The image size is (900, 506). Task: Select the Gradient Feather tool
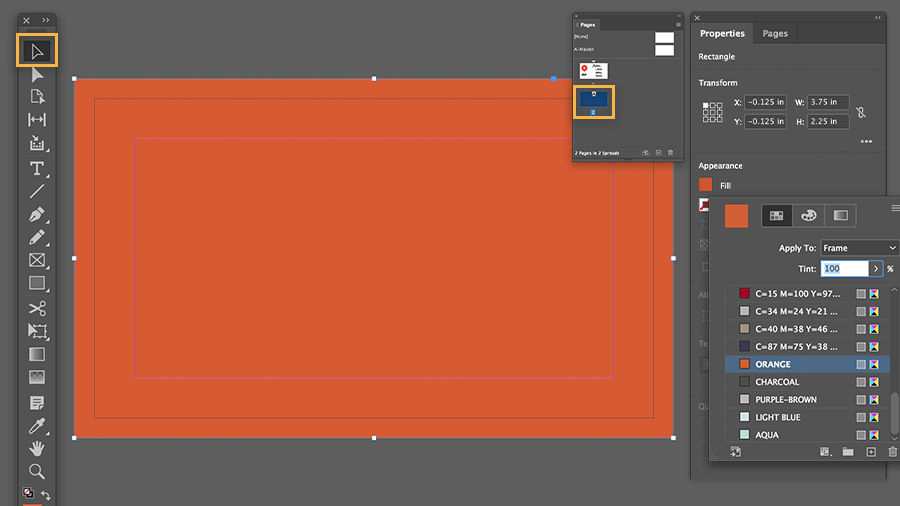point(37,377)
